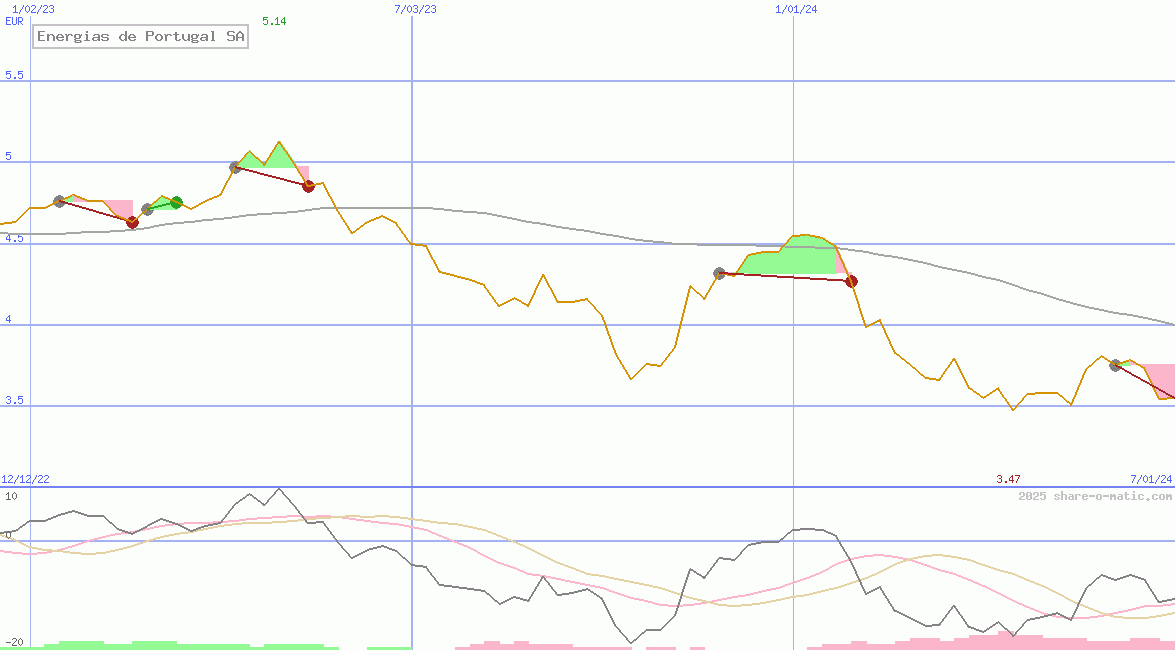Screen dimensions: 1175x650
Task: Click grey marker at far right of price line
Action: tap(1115, 365)
